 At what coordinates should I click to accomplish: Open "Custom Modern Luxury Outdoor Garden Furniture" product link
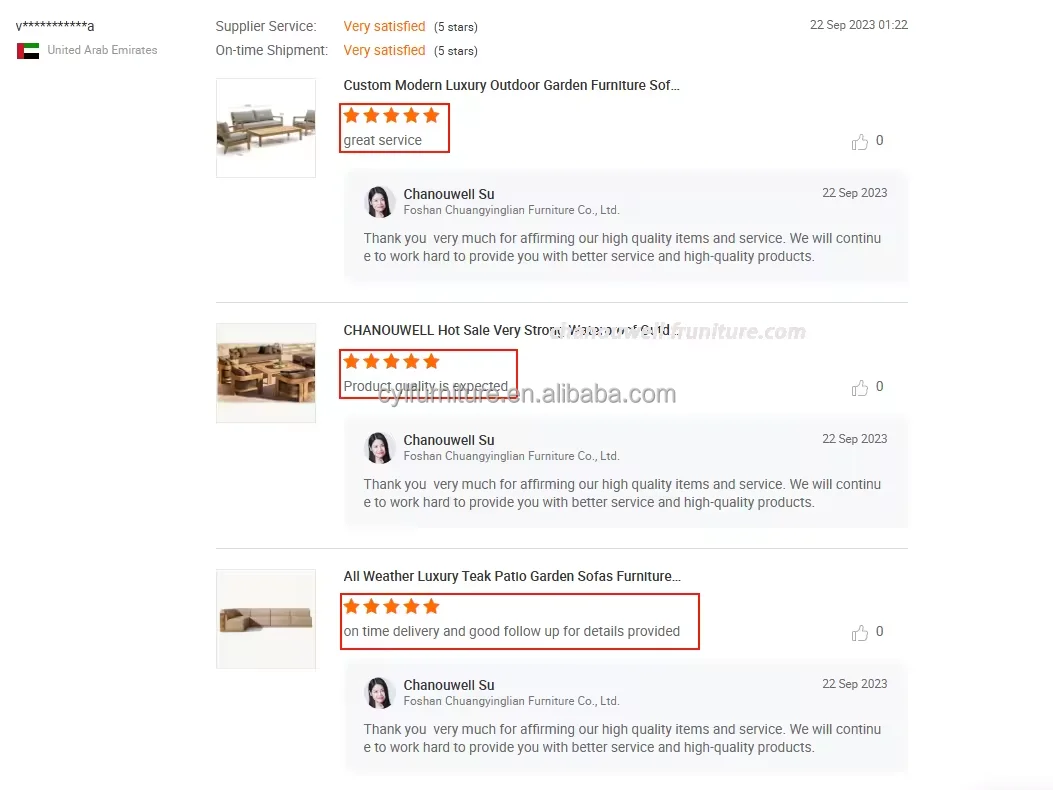[x=511, y=85]
